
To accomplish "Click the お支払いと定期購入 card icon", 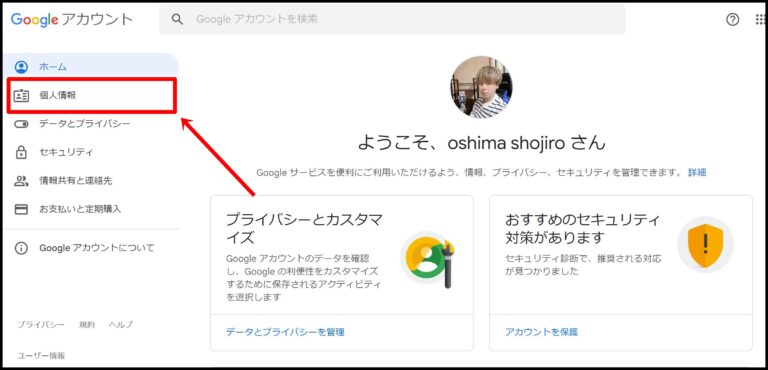I will (x=21, y=209).
